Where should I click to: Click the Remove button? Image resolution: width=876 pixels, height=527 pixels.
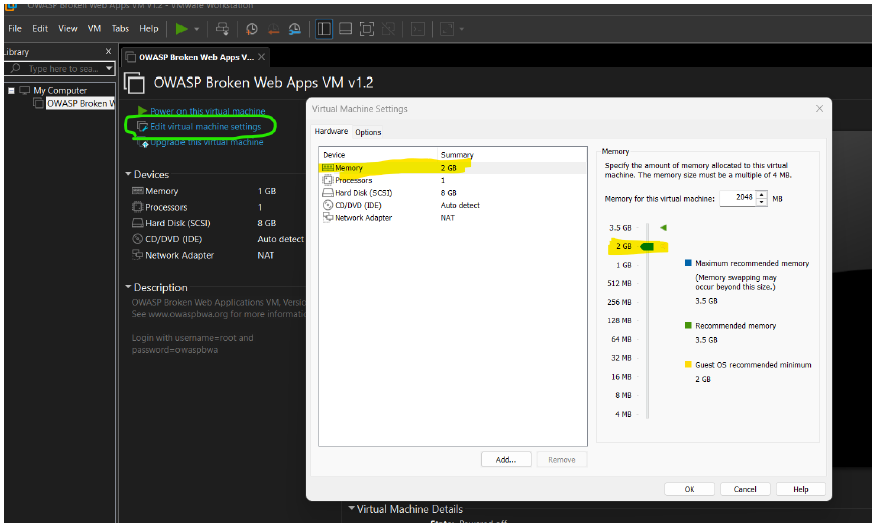(561, 459)
